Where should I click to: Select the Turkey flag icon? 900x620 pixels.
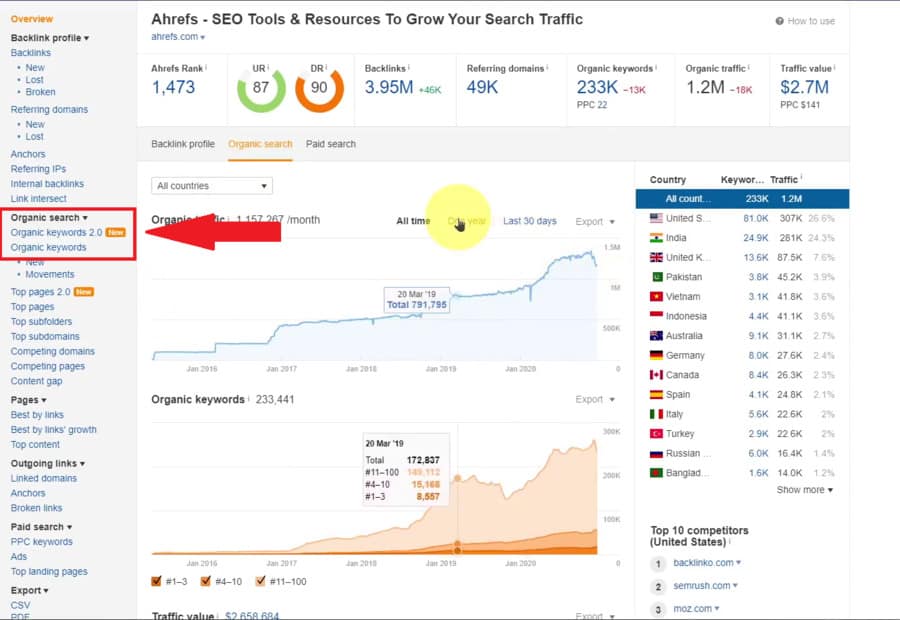coord(656,433)
